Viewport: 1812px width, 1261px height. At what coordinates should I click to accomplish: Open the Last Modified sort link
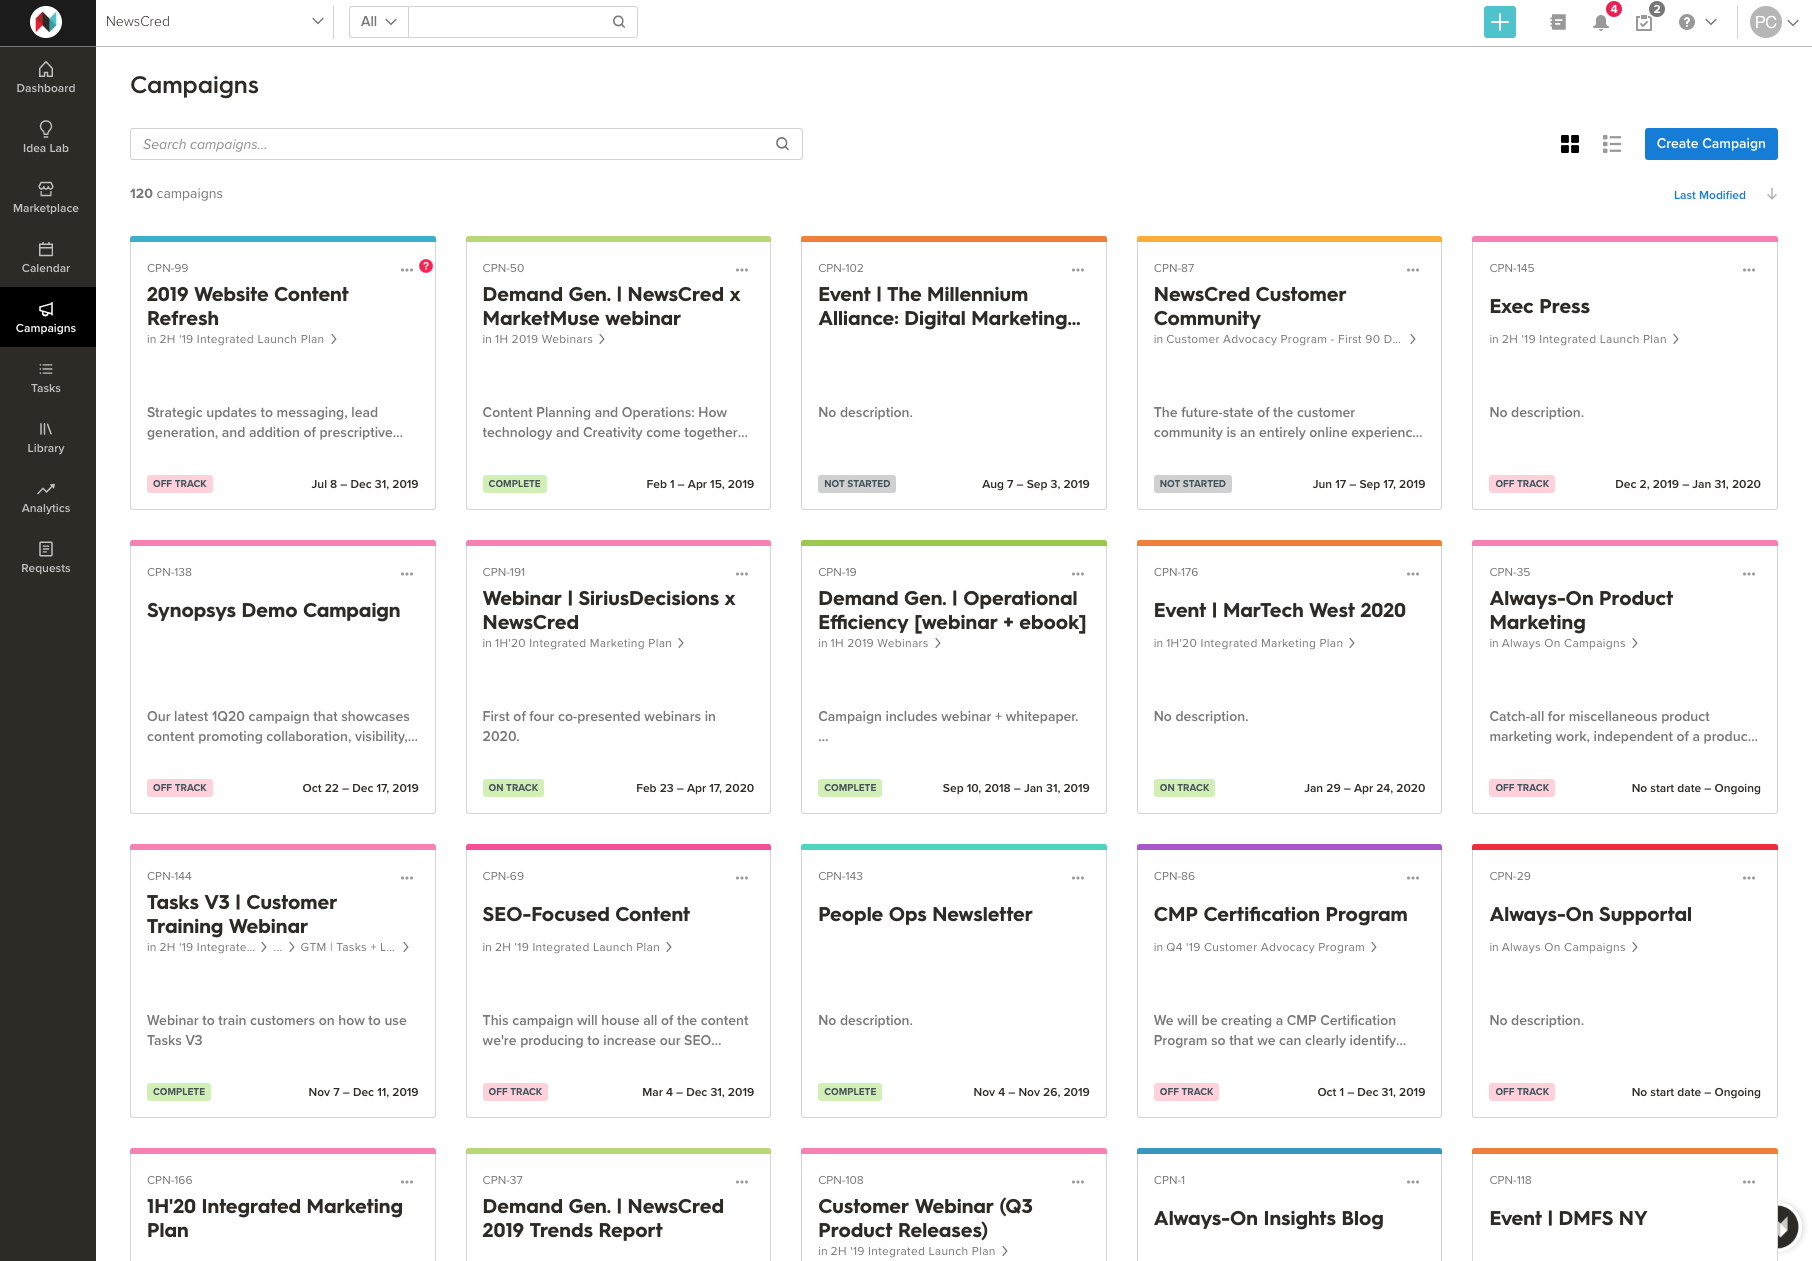(1709, 195)
